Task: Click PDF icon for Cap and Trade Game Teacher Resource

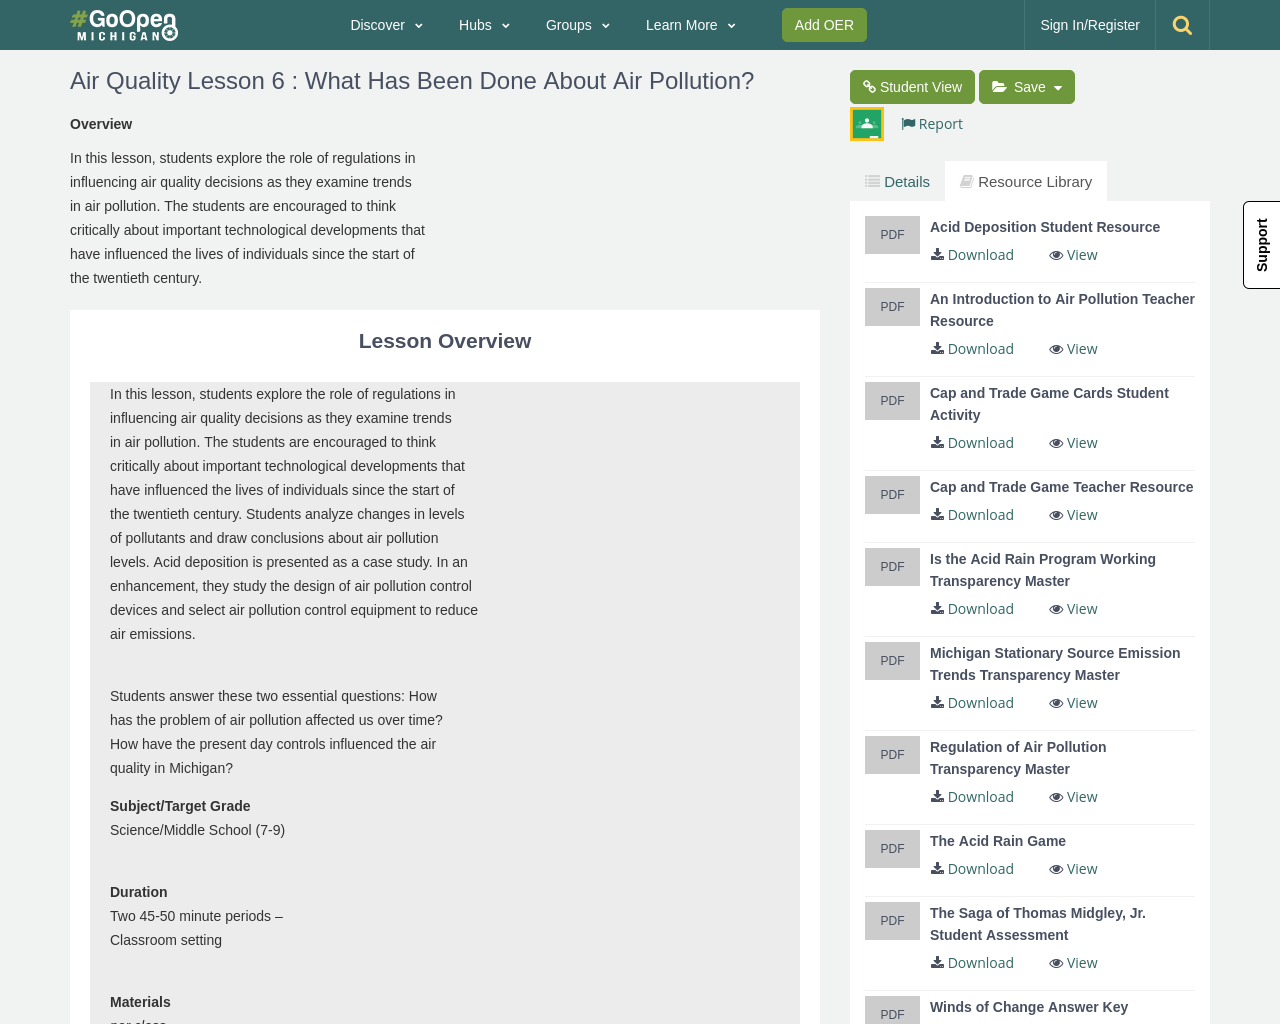Action: [x=892, y=495]
